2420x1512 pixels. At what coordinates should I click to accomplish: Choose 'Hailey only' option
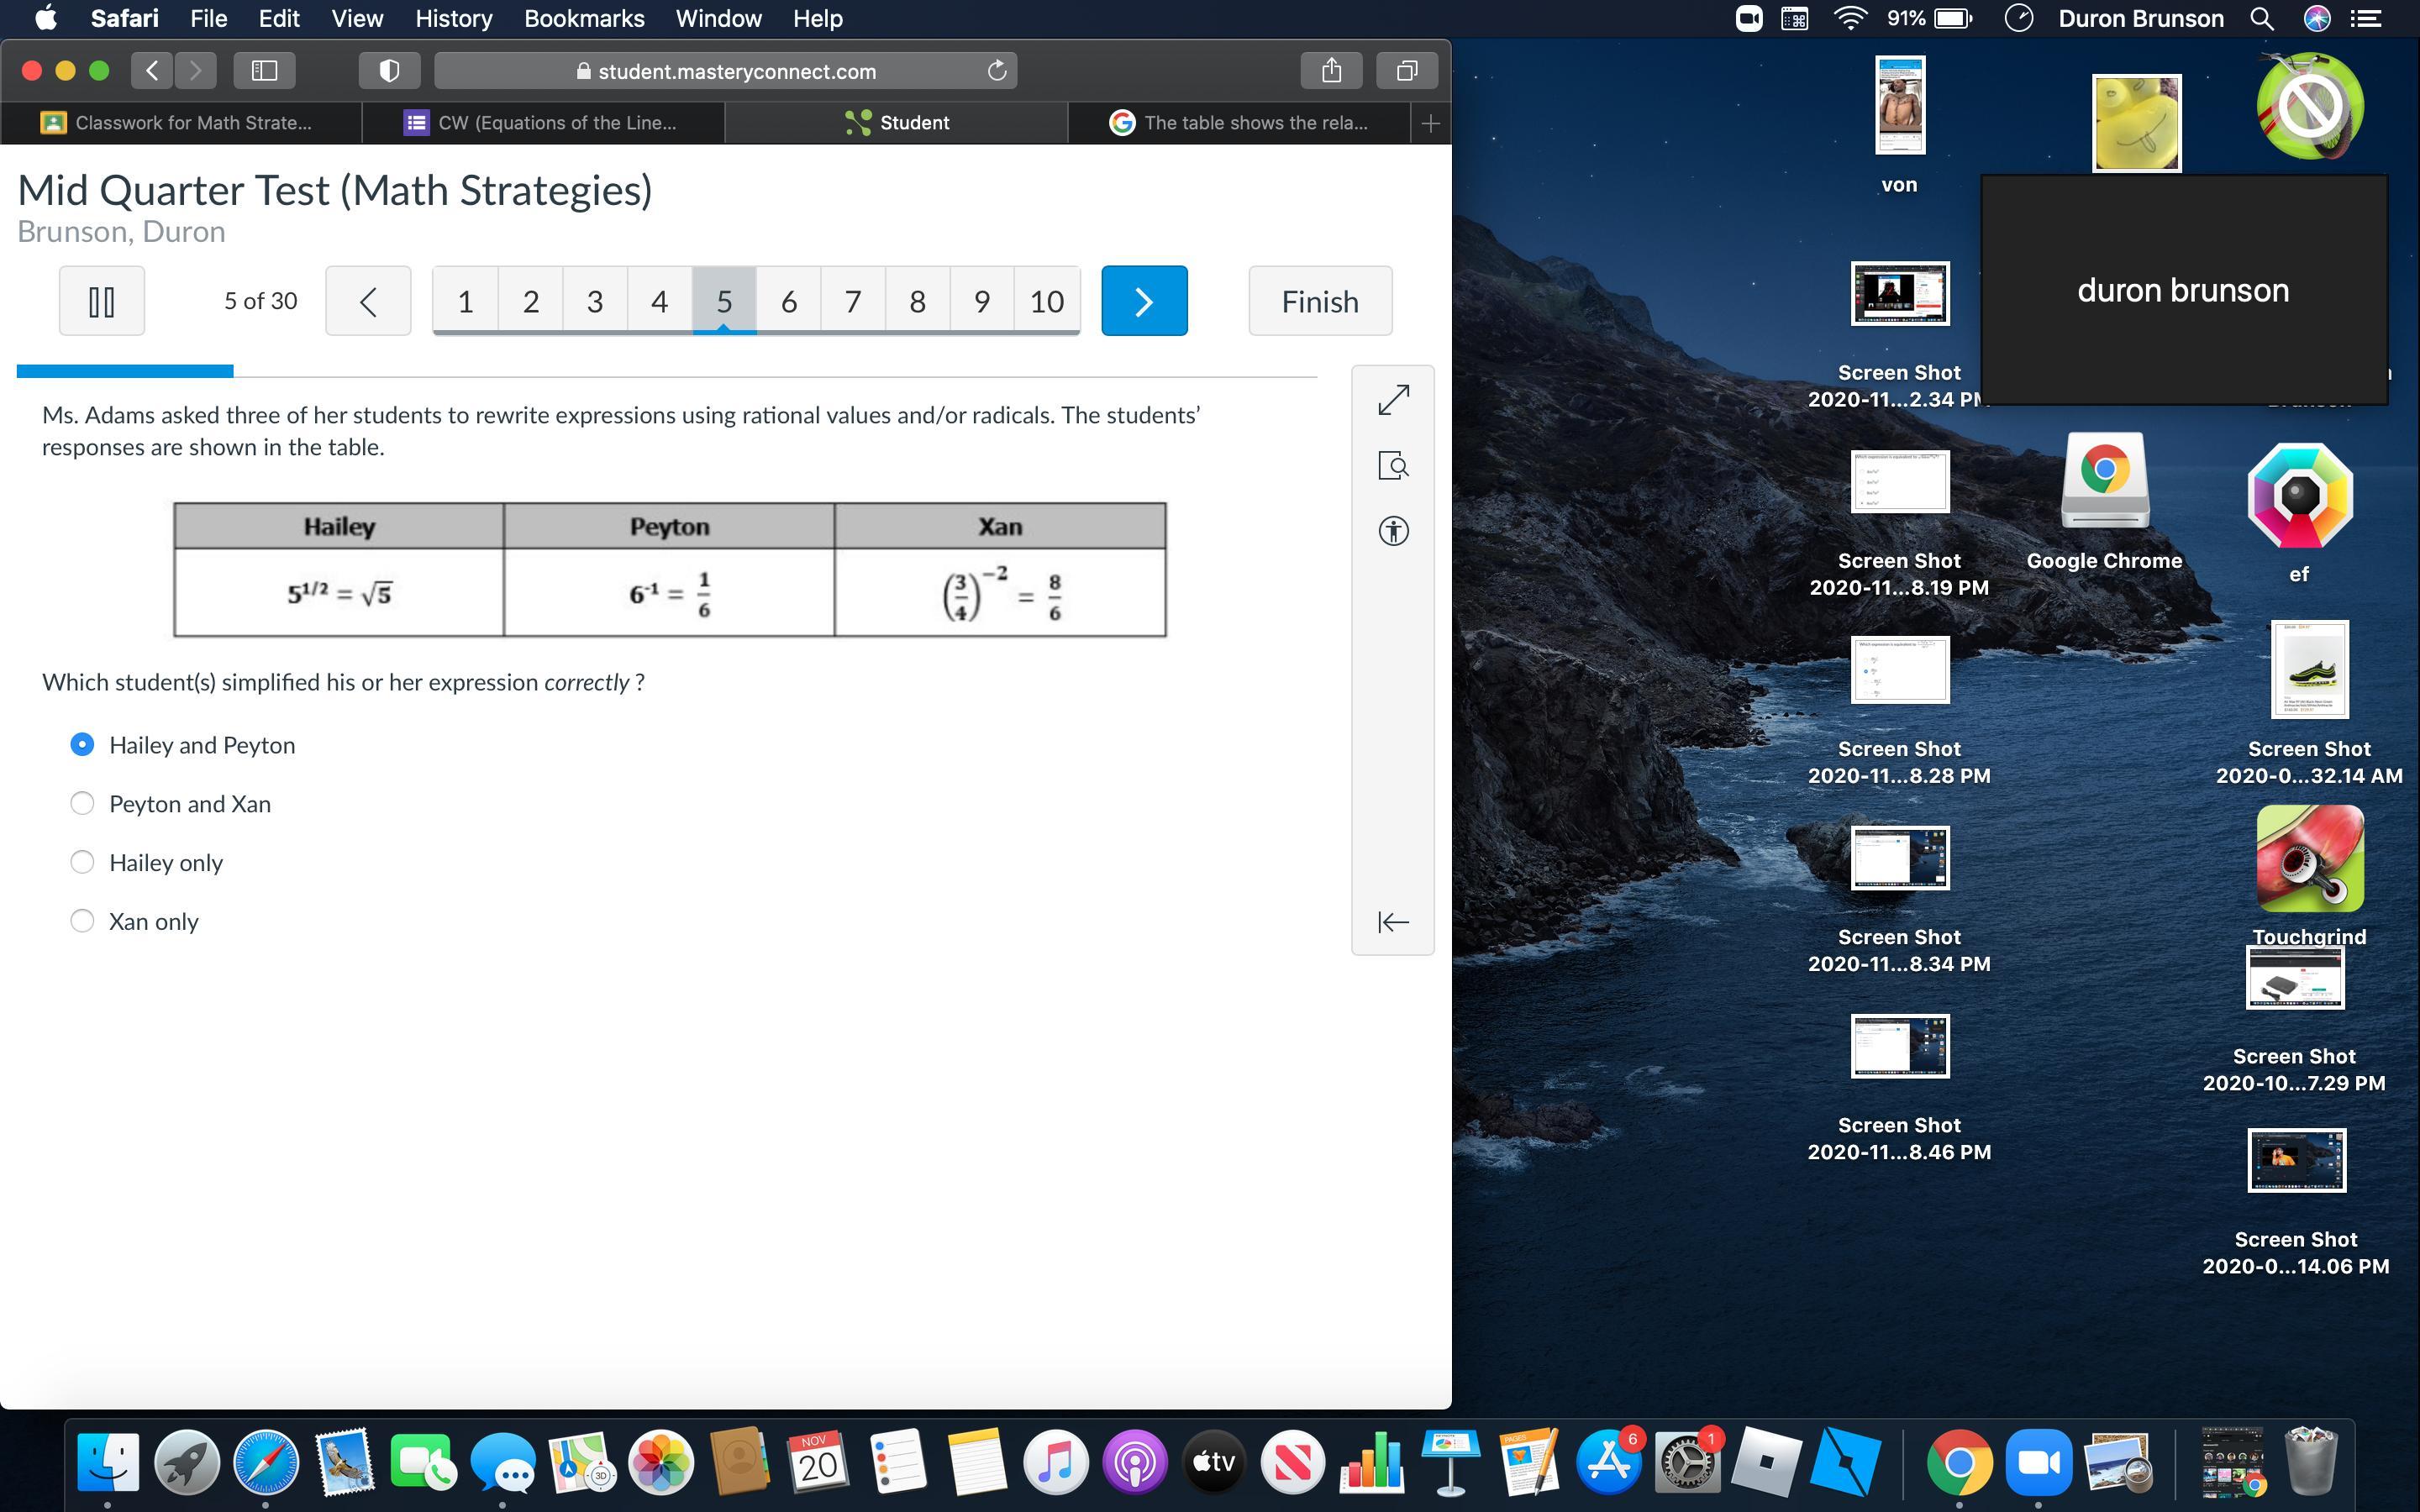[82, 862]
